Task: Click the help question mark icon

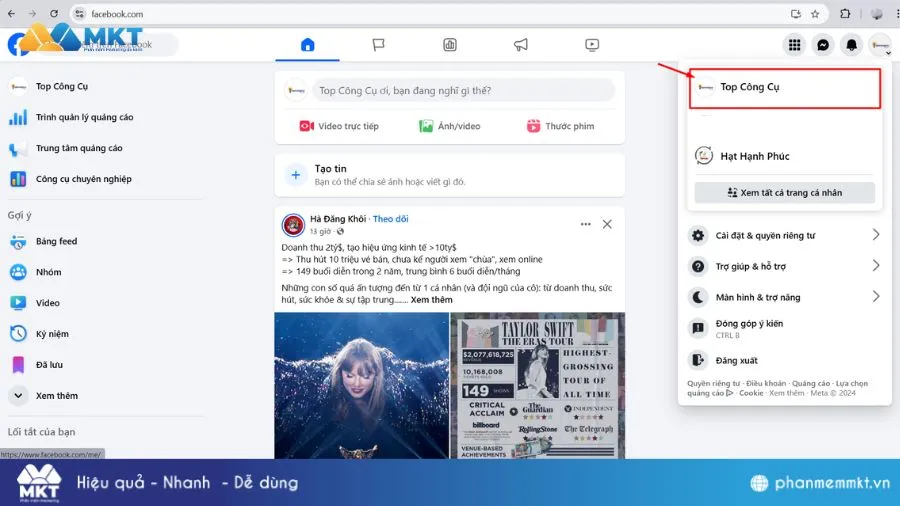Action: tap(698, 266)
